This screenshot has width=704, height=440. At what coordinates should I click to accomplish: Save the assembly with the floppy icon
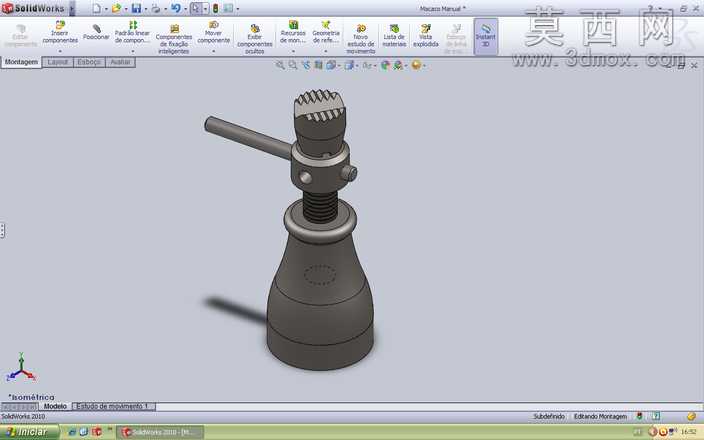click(x=136, y=8)
